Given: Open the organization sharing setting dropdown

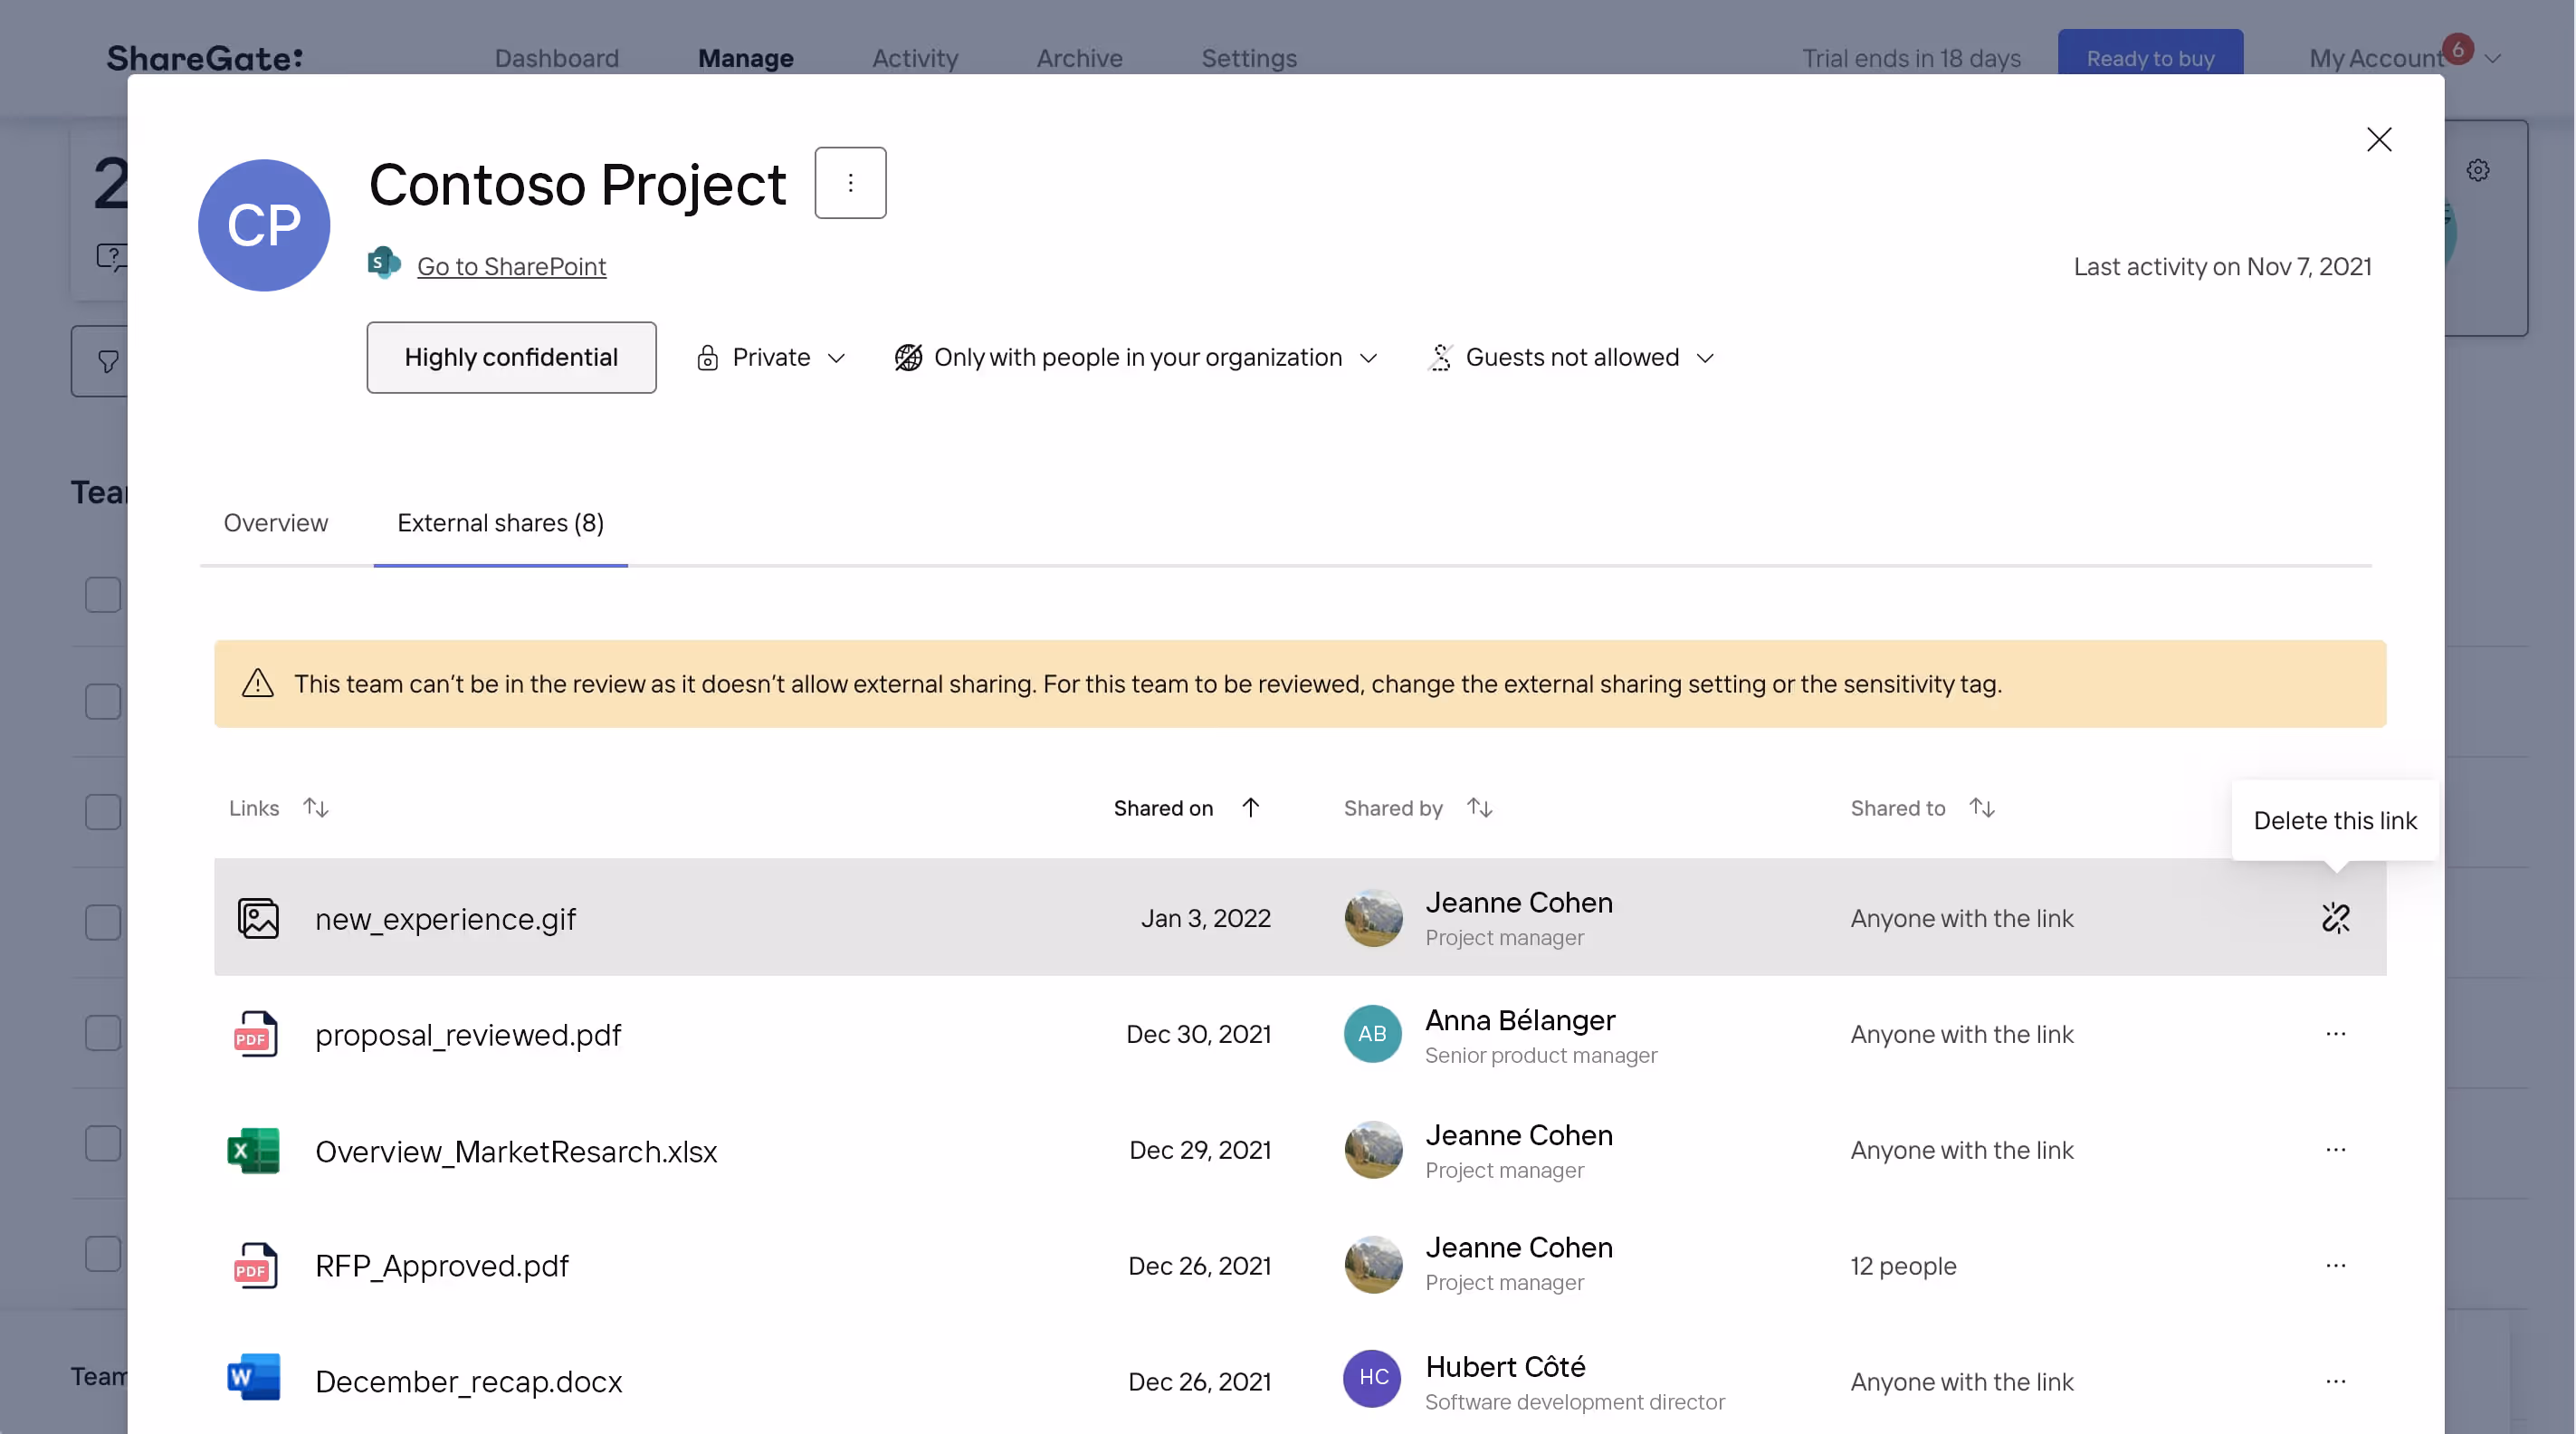Looking at the screenshot, I should (x=1136, y=357).
